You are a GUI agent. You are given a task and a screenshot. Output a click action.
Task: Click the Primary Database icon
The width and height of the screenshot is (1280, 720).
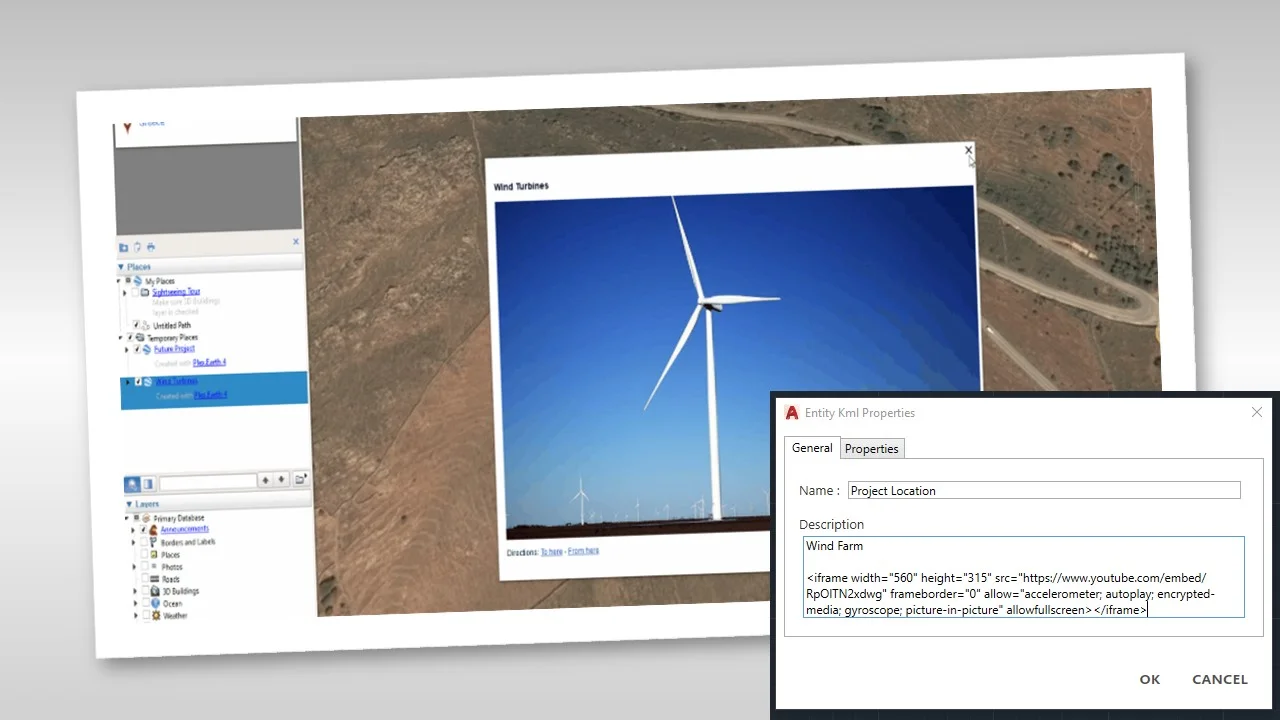pos(146,518)
